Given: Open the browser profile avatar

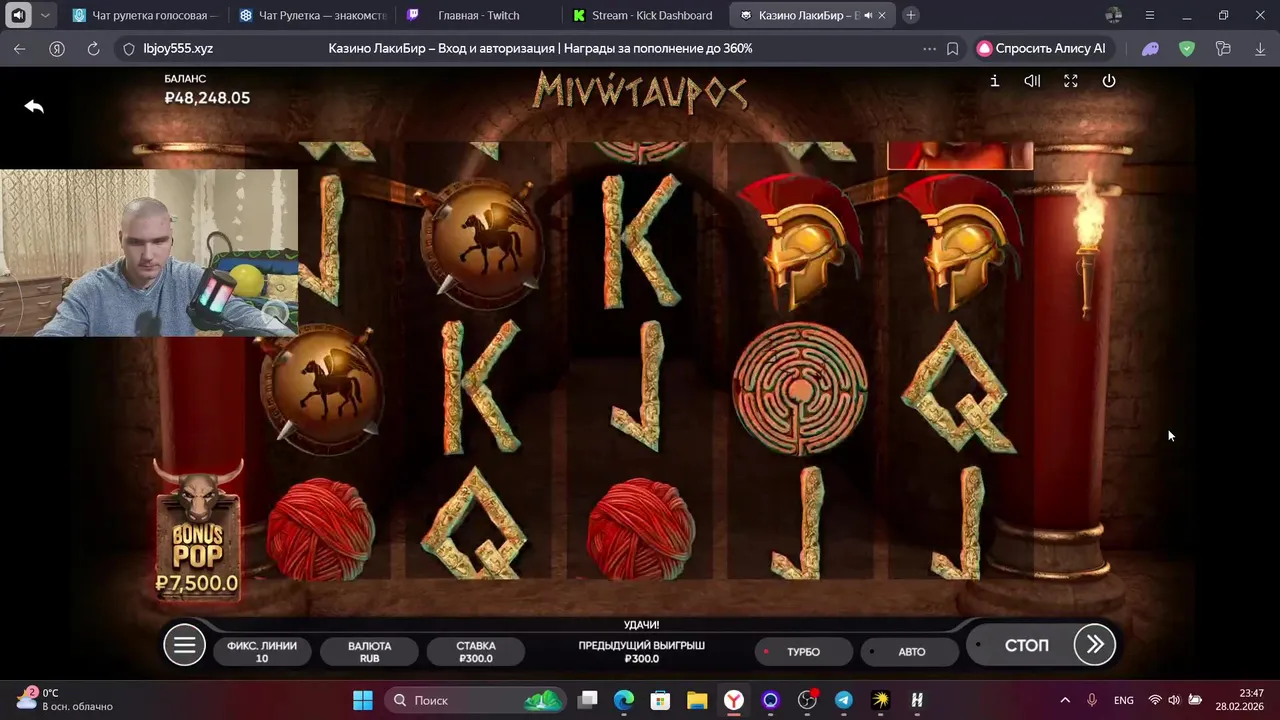Looking at the screenshot, I should 1114,15.
